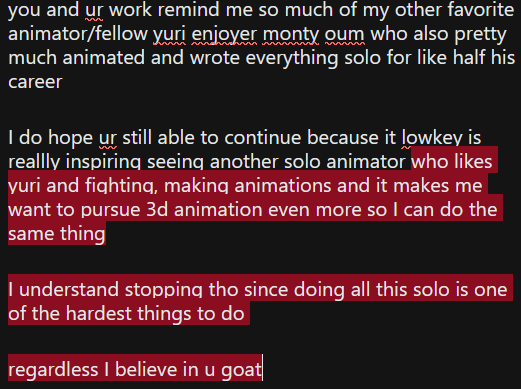
Task: Click the highlighted phrase "same thing"
Action: 57,233
